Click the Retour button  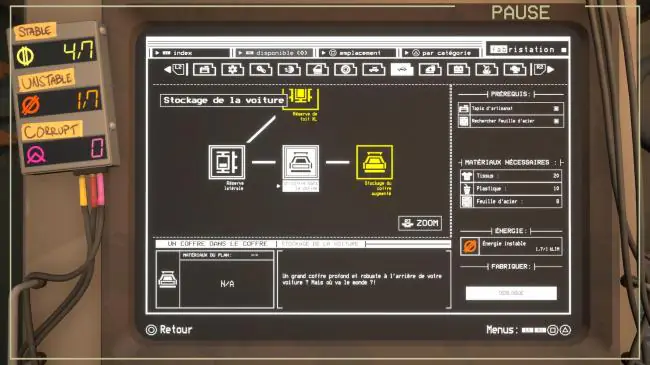(x=169, y=330)
